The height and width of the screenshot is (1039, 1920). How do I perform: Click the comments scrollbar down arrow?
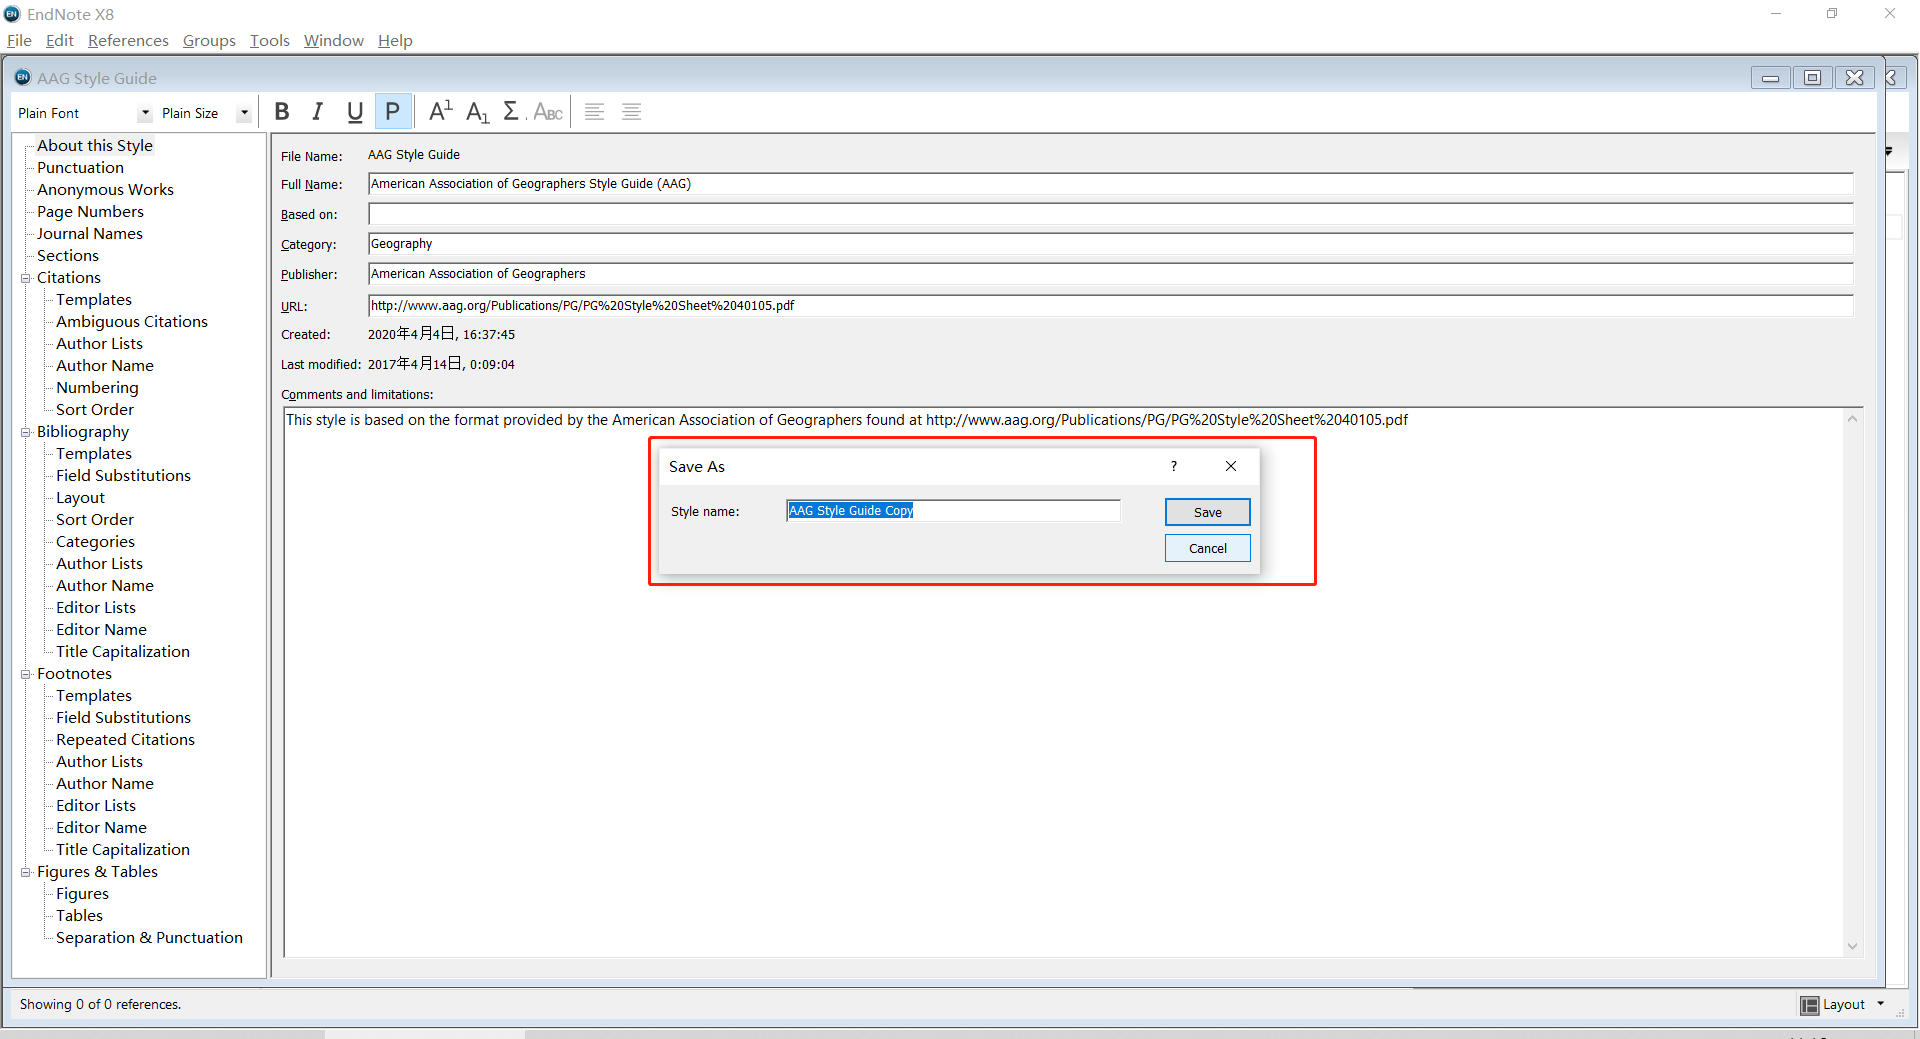coord(1852,946)
